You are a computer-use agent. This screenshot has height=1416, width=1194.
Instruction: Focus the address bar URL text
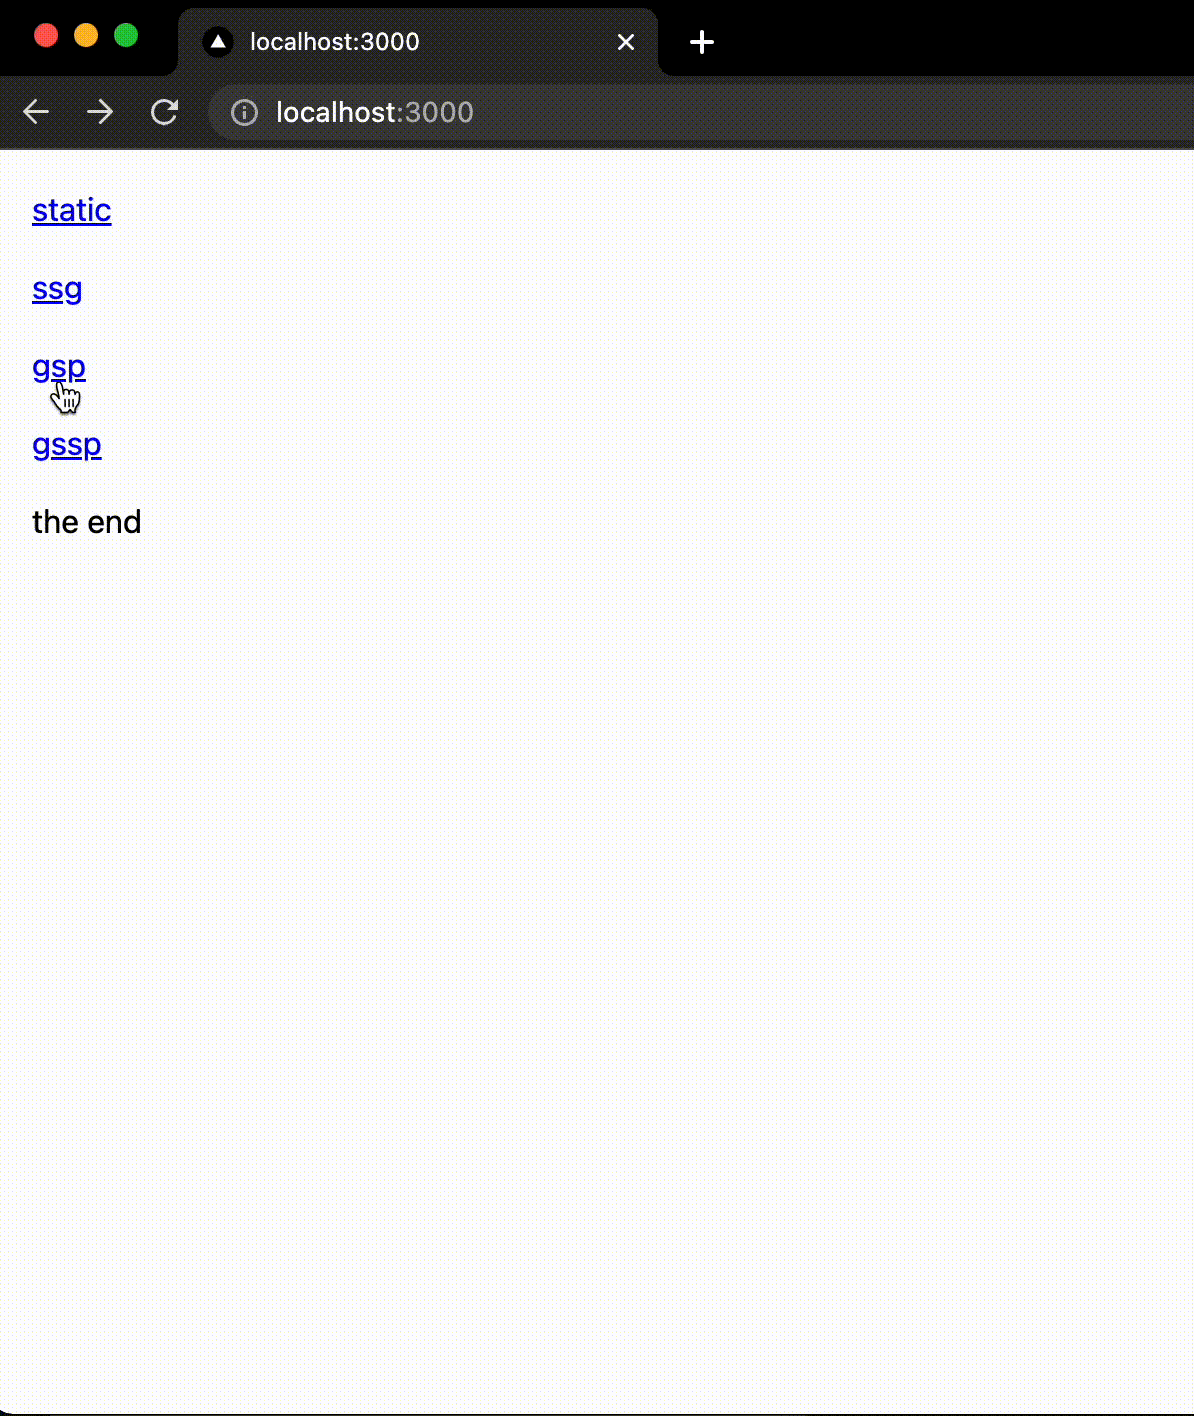pos(375,112)
